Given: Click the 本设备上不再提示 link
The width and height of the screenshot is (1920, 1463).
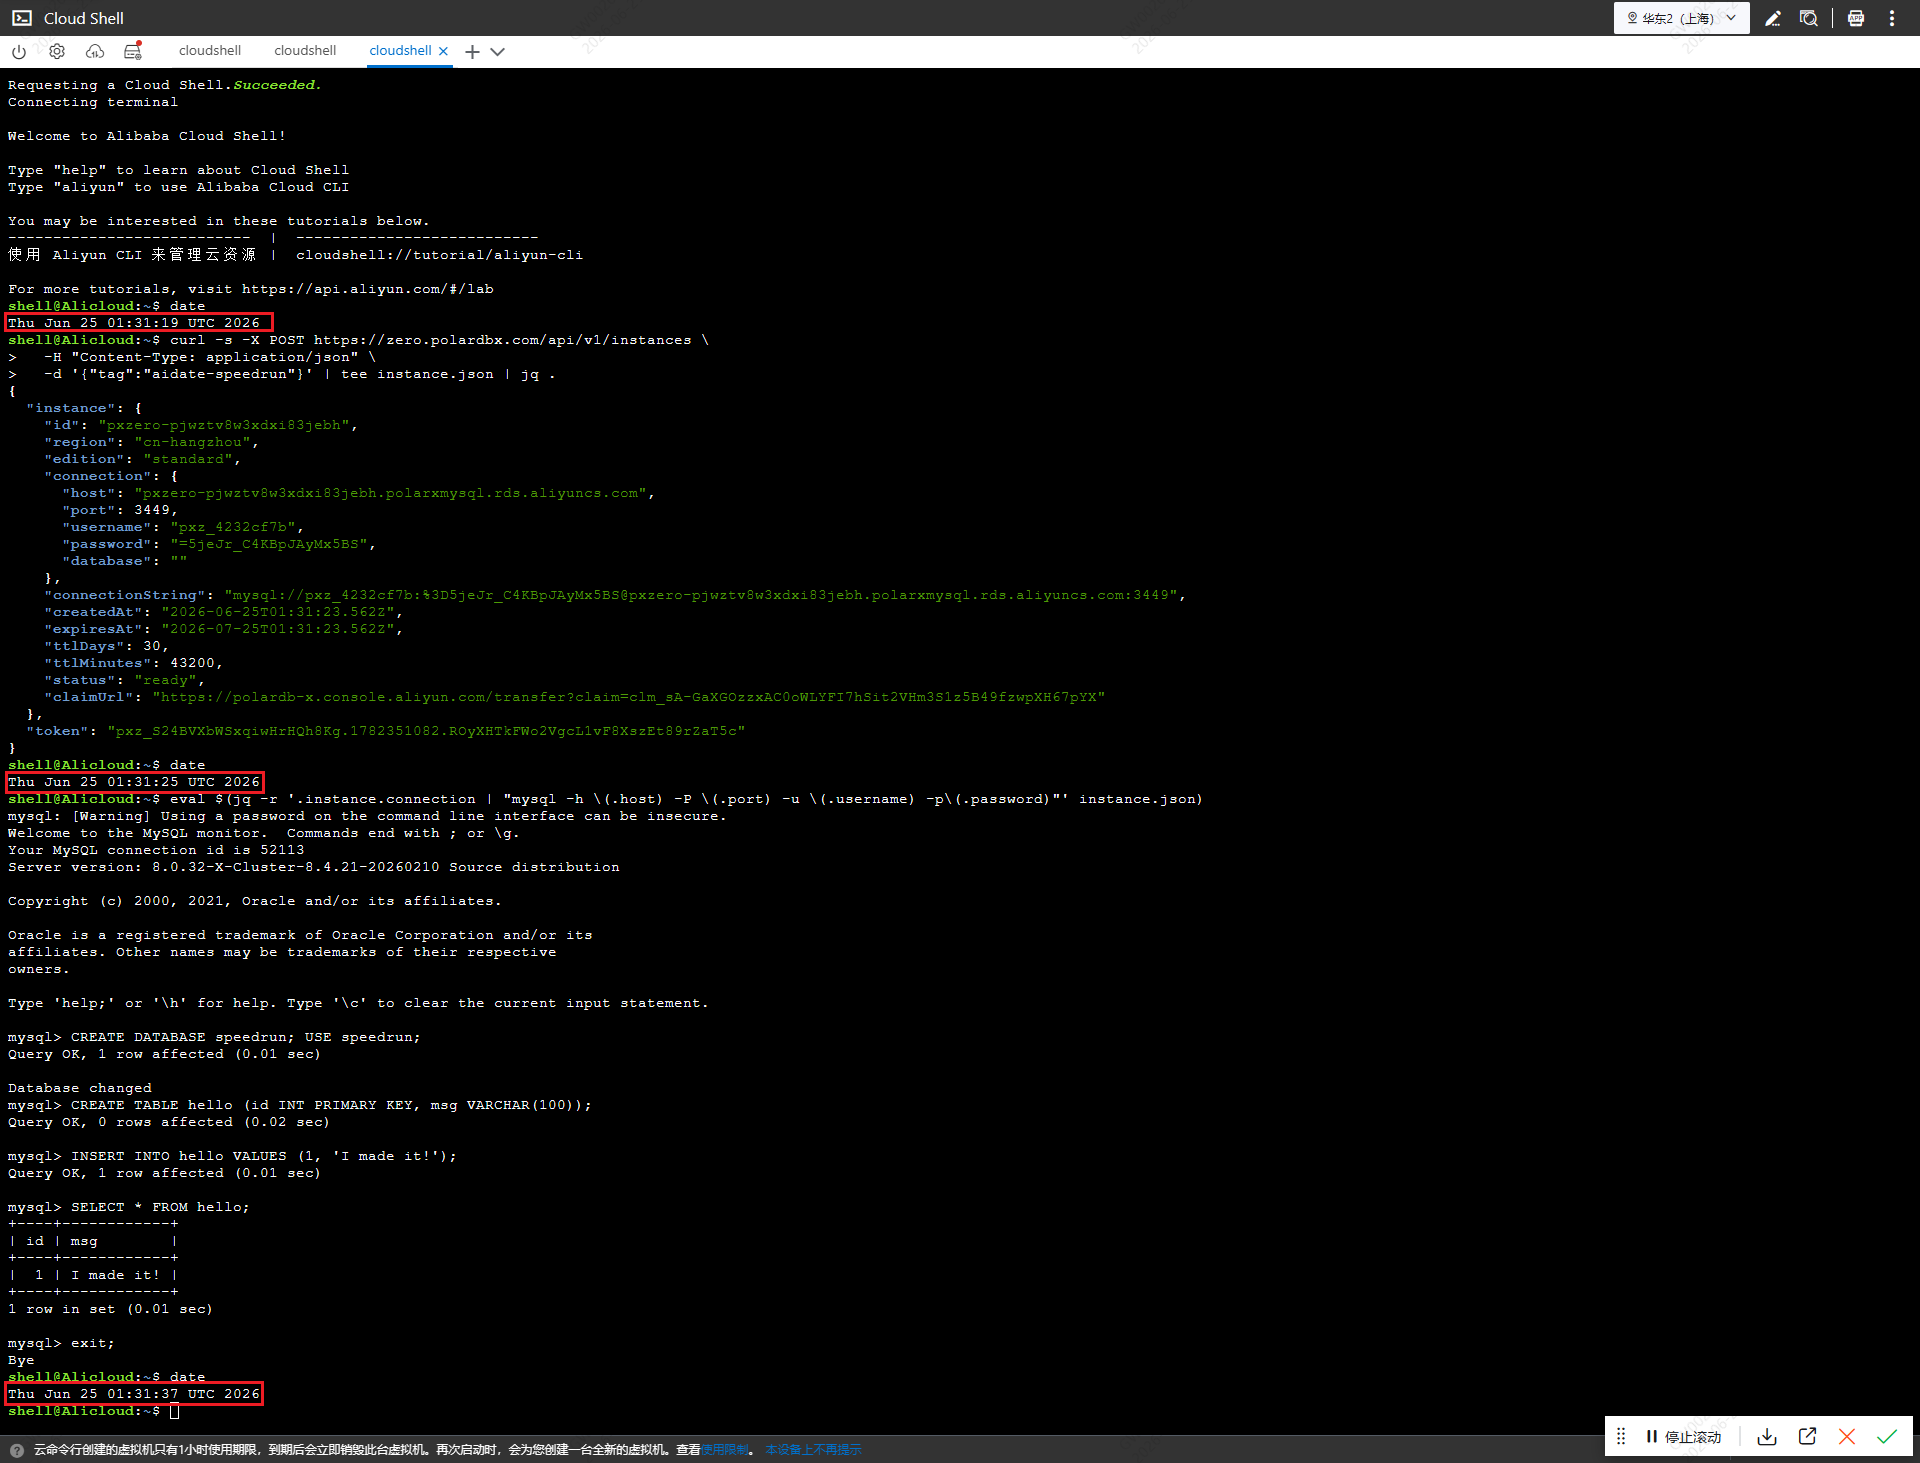Looking at the screenshot, I should pyautogui.click(x=813, y=1450).
